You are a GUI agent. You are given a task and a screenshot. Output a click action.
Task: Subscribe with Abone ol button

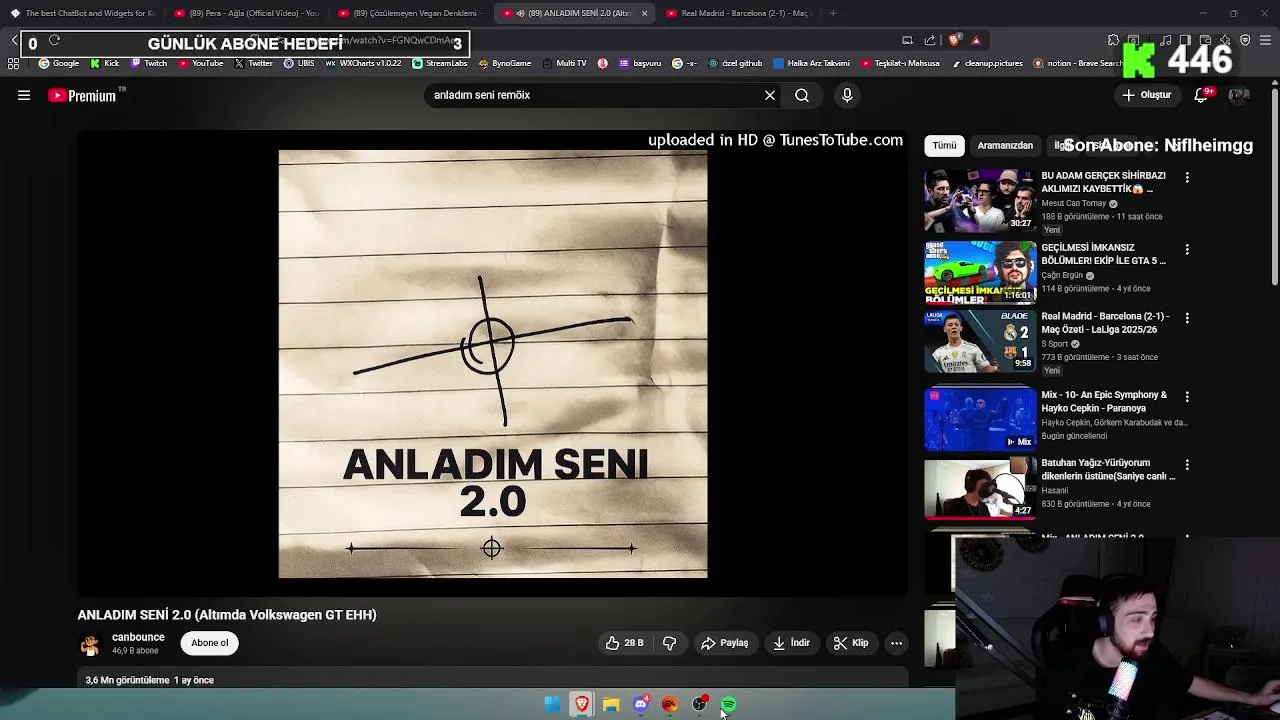pyautogui.click(x=210, y=643)
